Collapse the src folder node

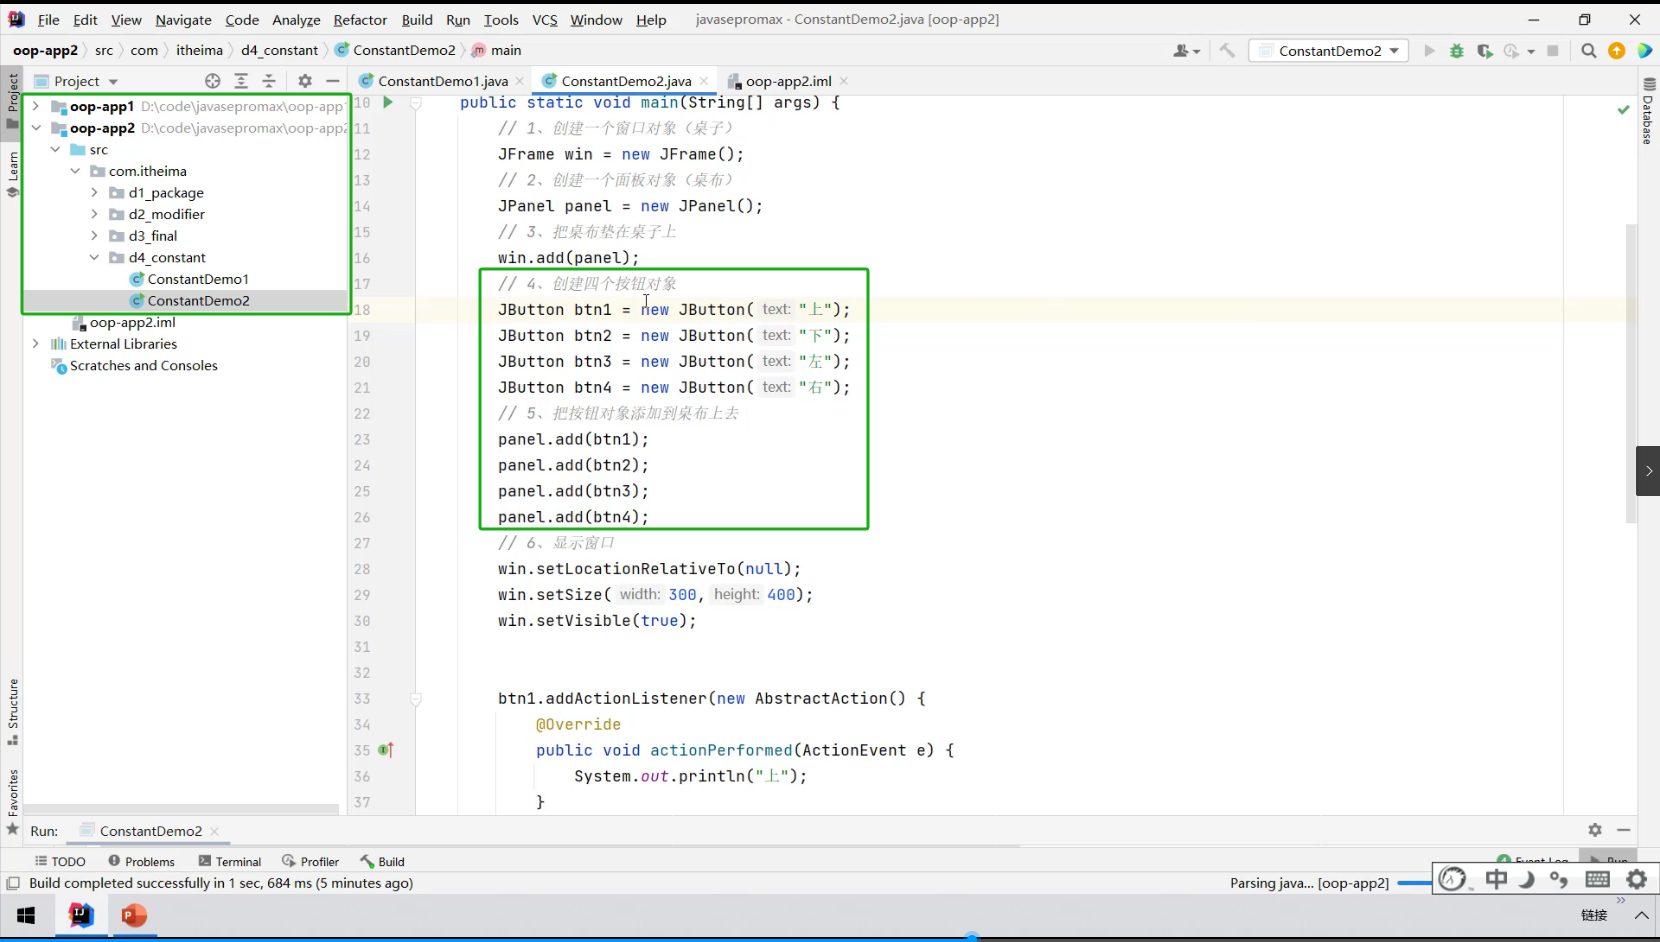pos(56,149)
